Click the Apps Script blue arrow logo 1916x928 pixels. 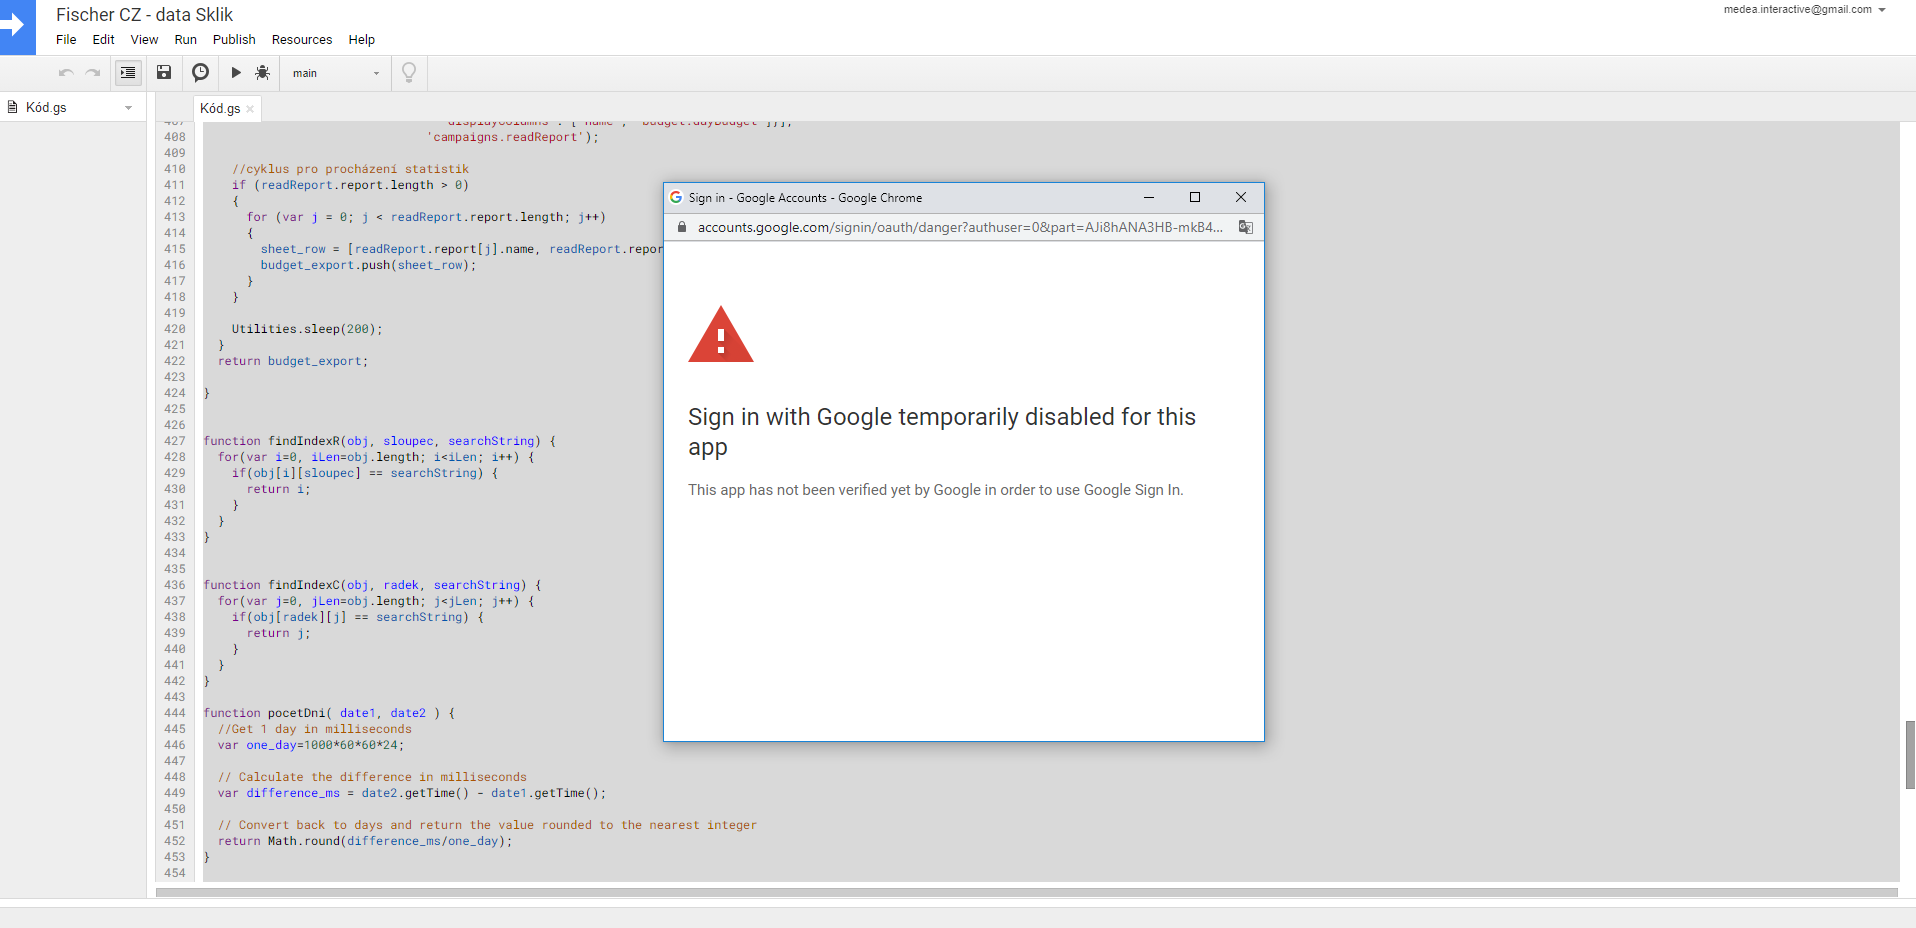pos(17,27)
